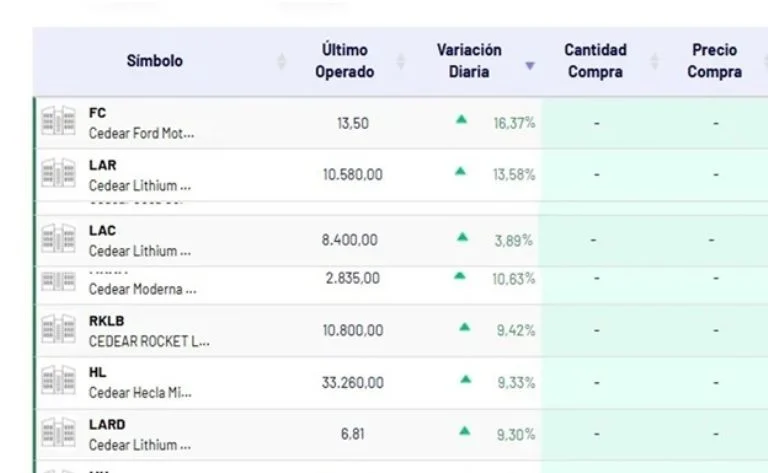Click the 33.260,00 last price for HL
This screenshot has height=473, width=768.
click(352, 382)
